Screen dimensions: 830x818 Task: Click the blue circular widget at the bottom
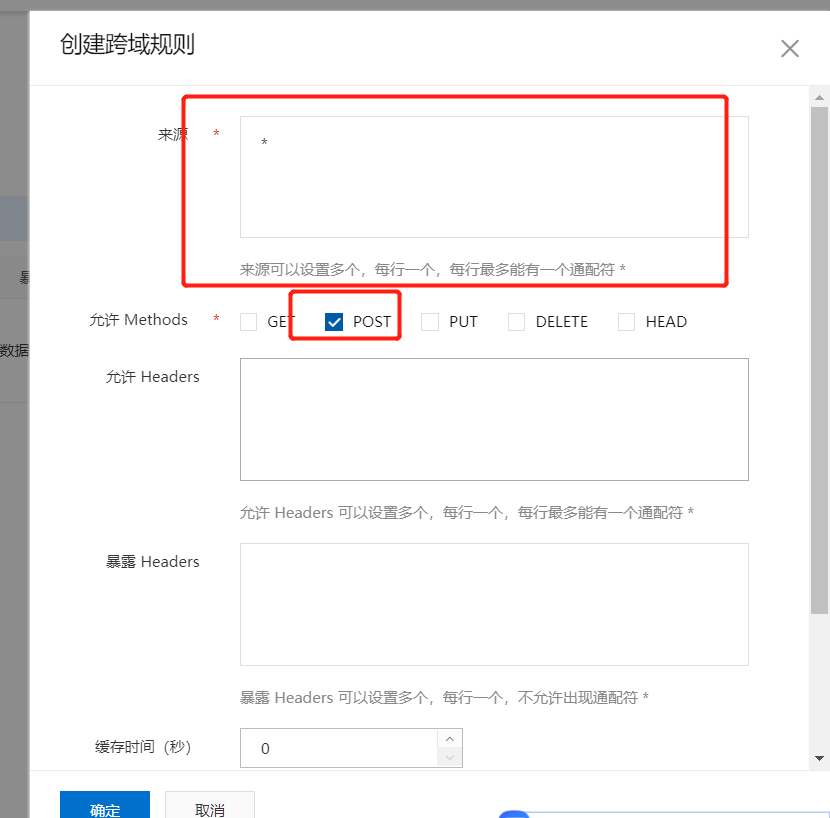[514, 813]
